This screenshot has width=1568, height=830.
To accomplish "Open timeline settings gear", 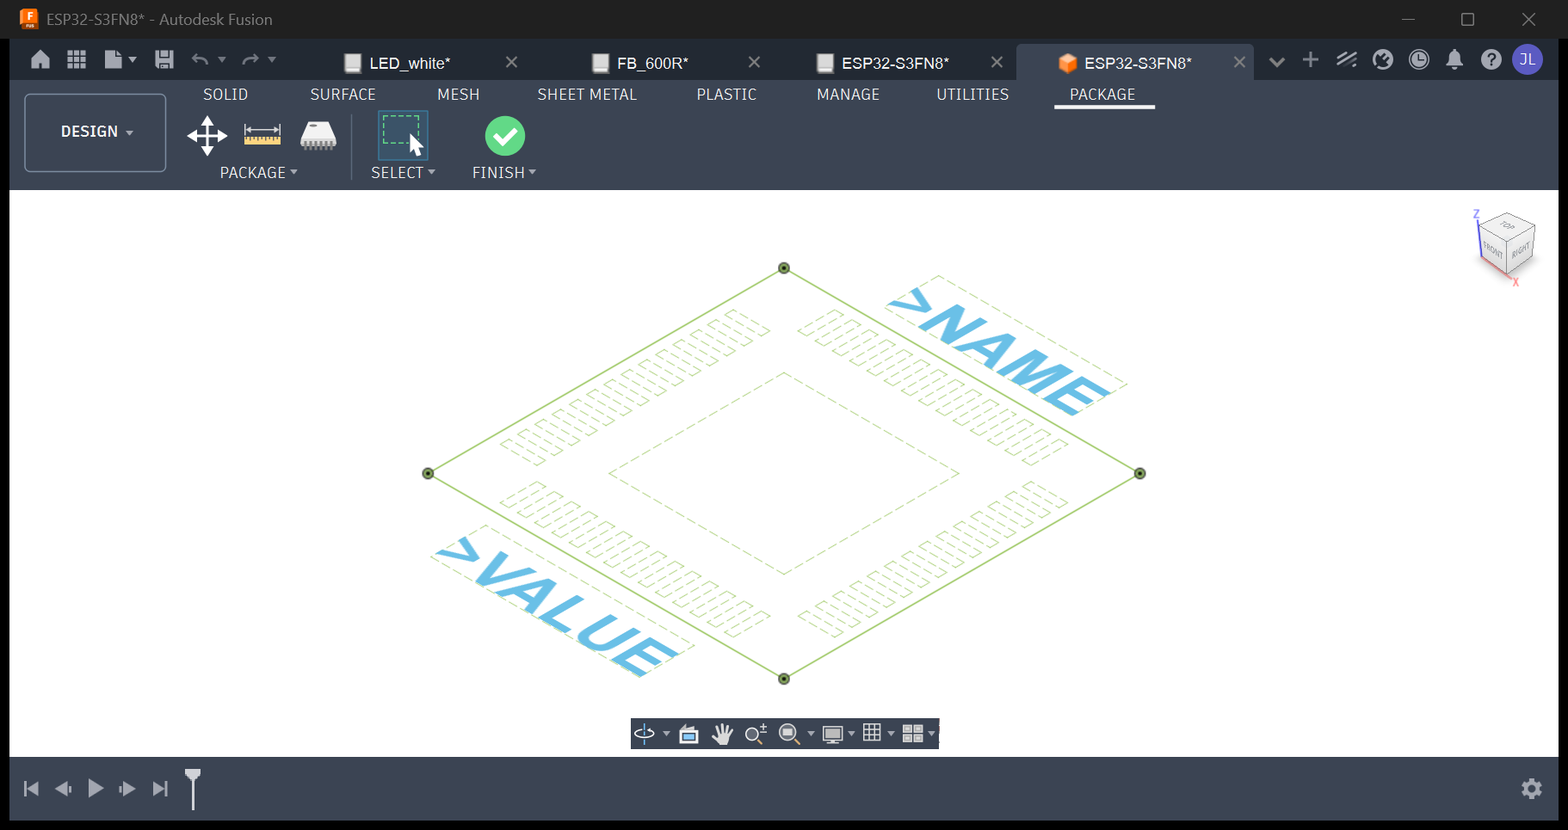I will (x=1531, y=789).
